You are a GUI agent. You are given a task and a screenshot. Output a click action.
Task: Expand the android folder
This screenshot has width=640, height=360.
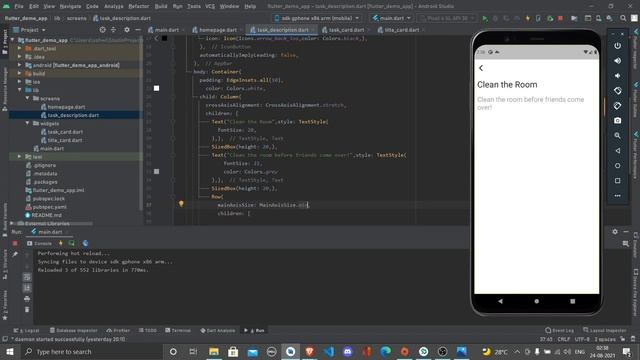pos(20,65)
